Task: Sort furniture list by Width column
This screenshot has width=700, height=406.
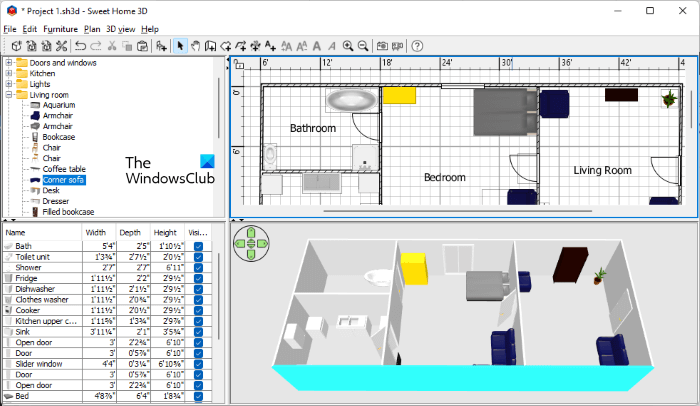Action: (x=98, y=232)
